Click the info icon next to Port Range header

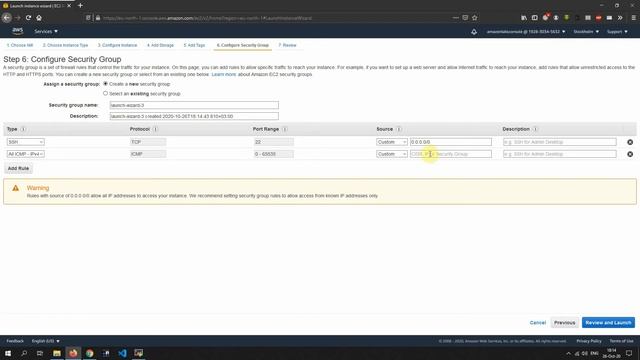[x=284, y=129]
